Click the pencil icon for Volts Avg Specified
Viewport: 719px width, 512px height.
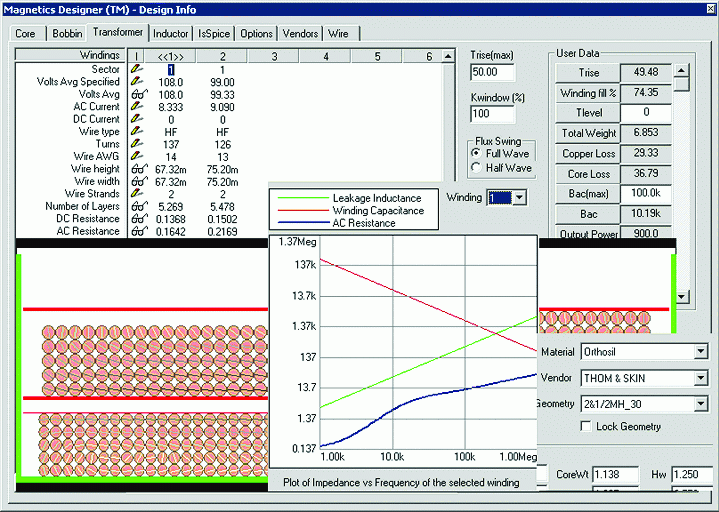click(138, 81)
